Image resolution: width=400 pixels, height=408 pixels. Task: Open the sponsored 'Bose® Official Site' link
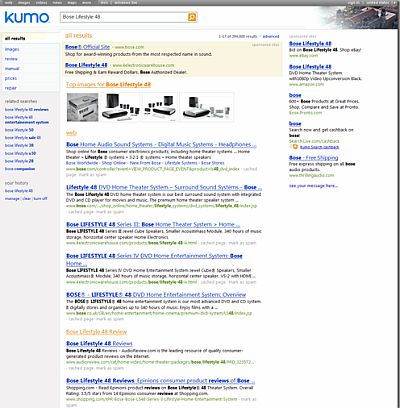click(x=87, y=47)
